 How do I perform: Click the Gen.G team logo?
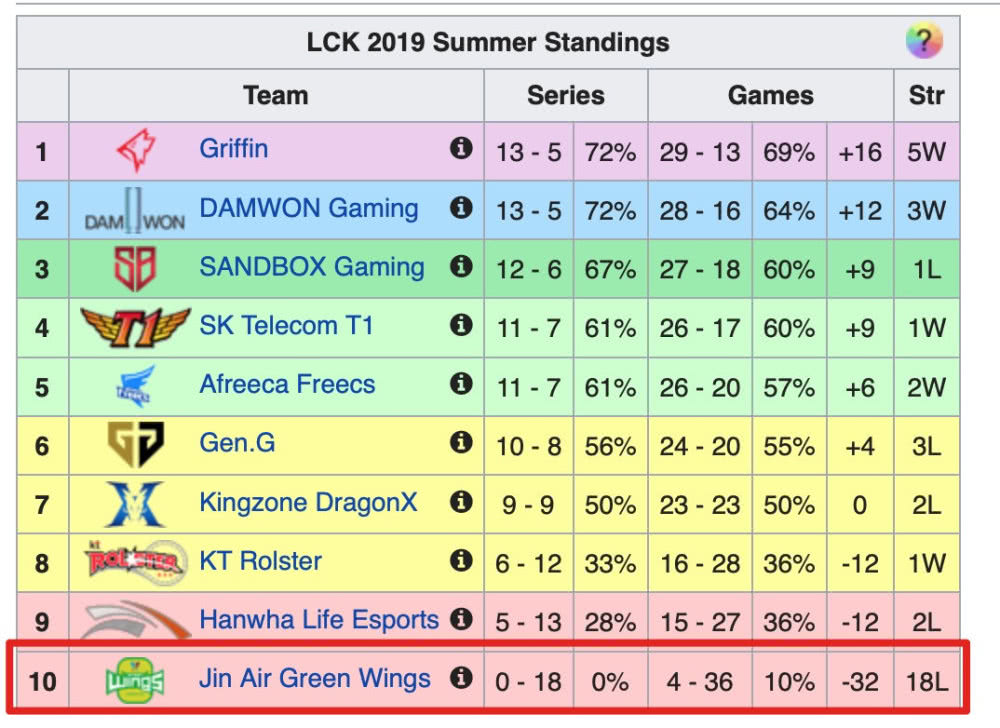[x=135, y=444]
